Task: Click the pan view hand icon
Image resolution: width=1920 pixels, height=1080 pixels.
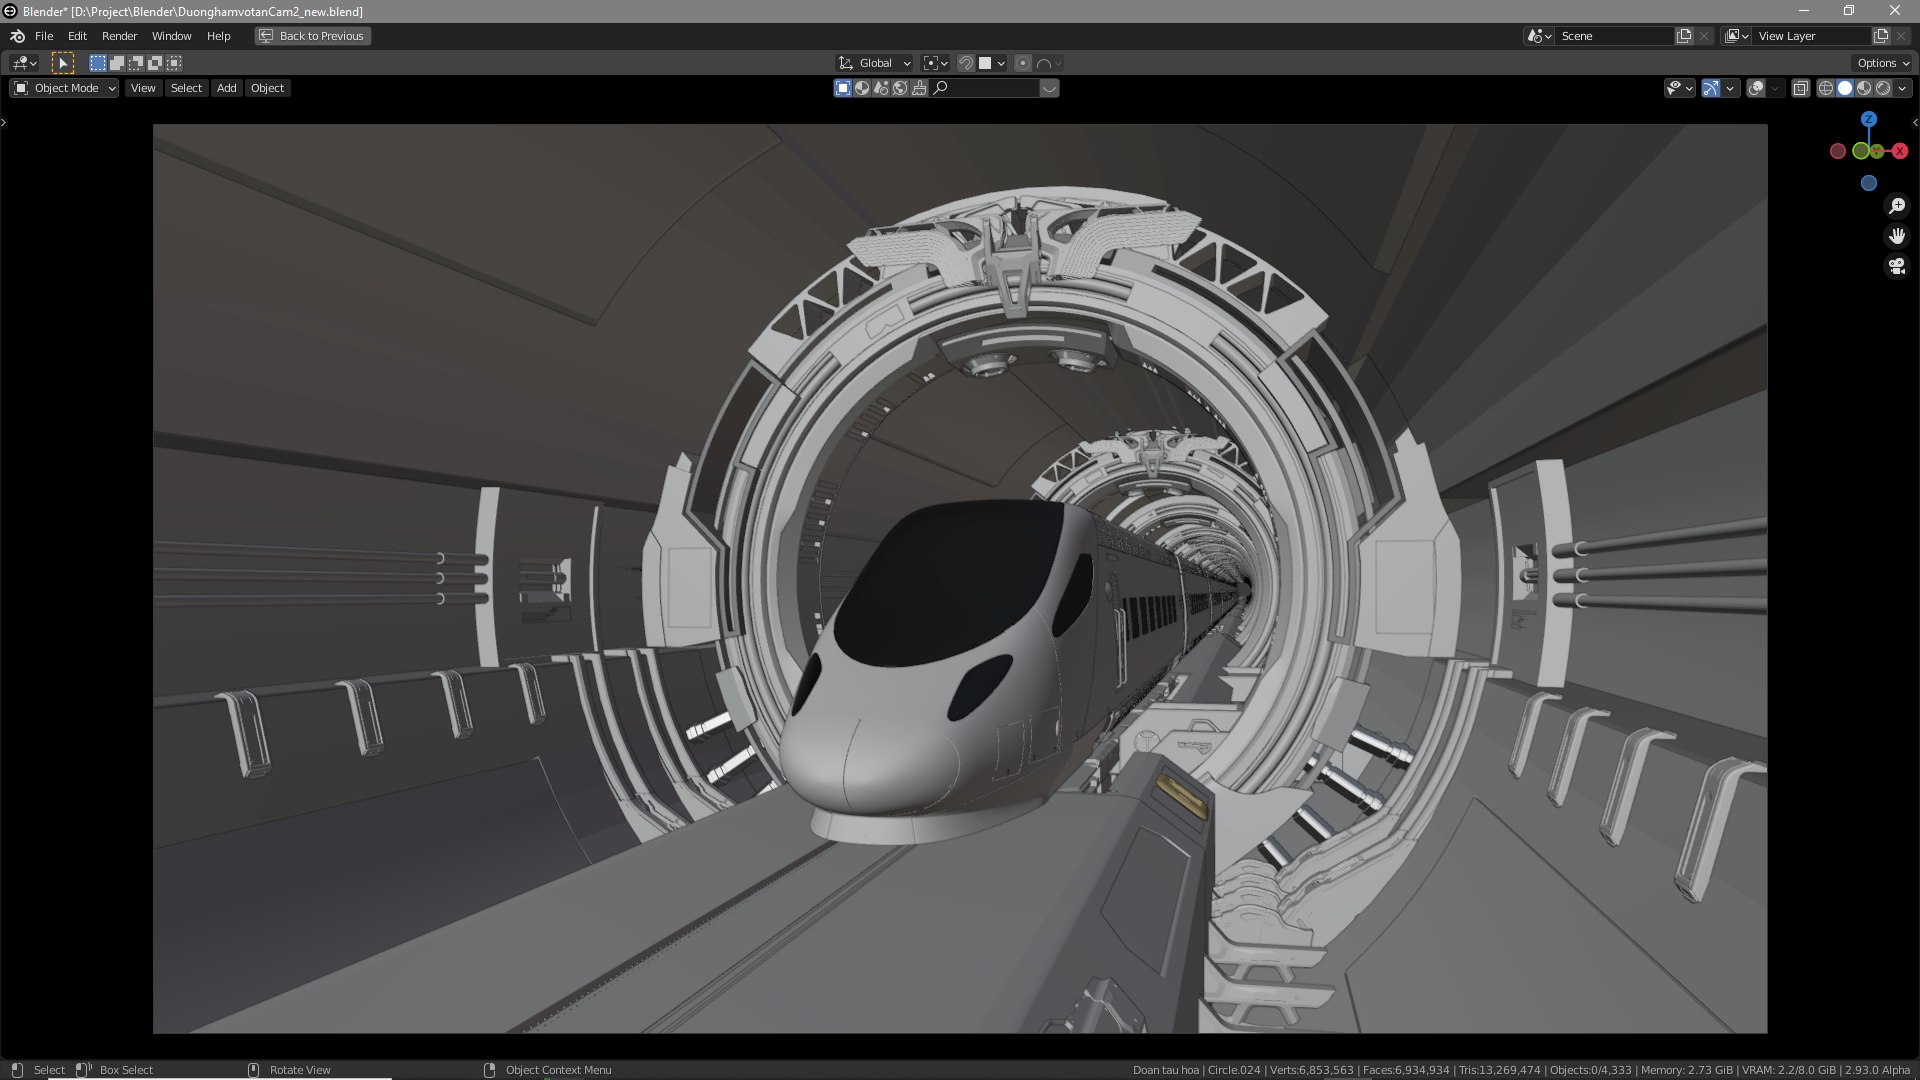Action: pos(1897,236)
